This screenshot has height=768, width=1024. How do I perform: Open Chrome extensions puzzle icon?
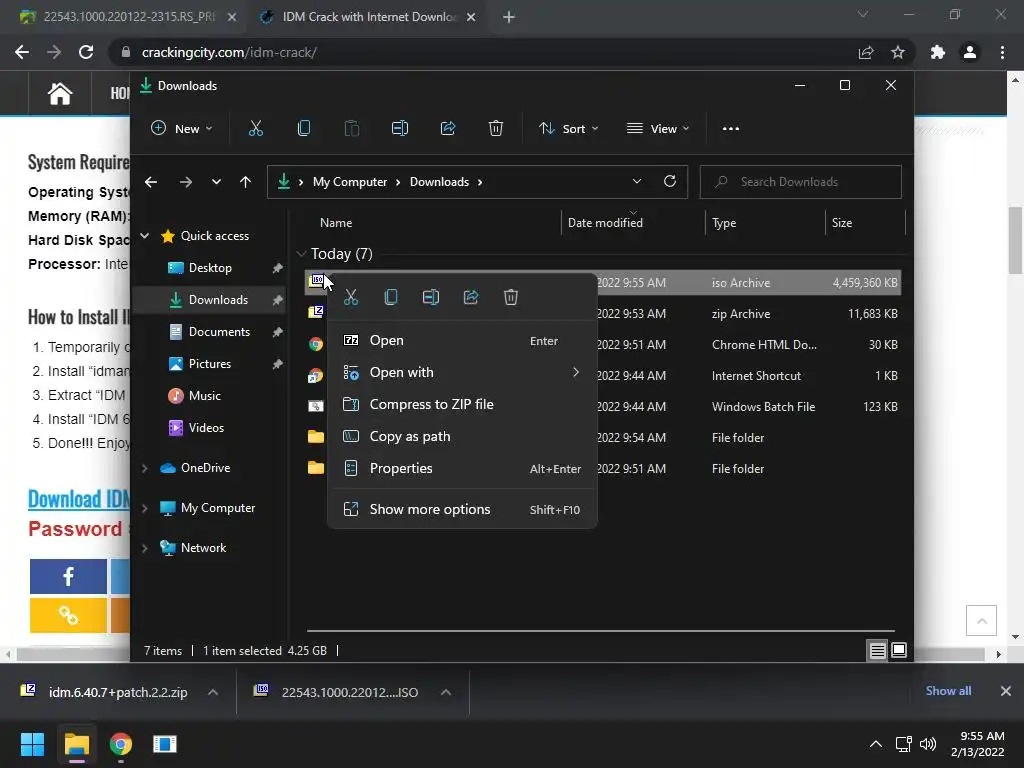tap(938, 52)
